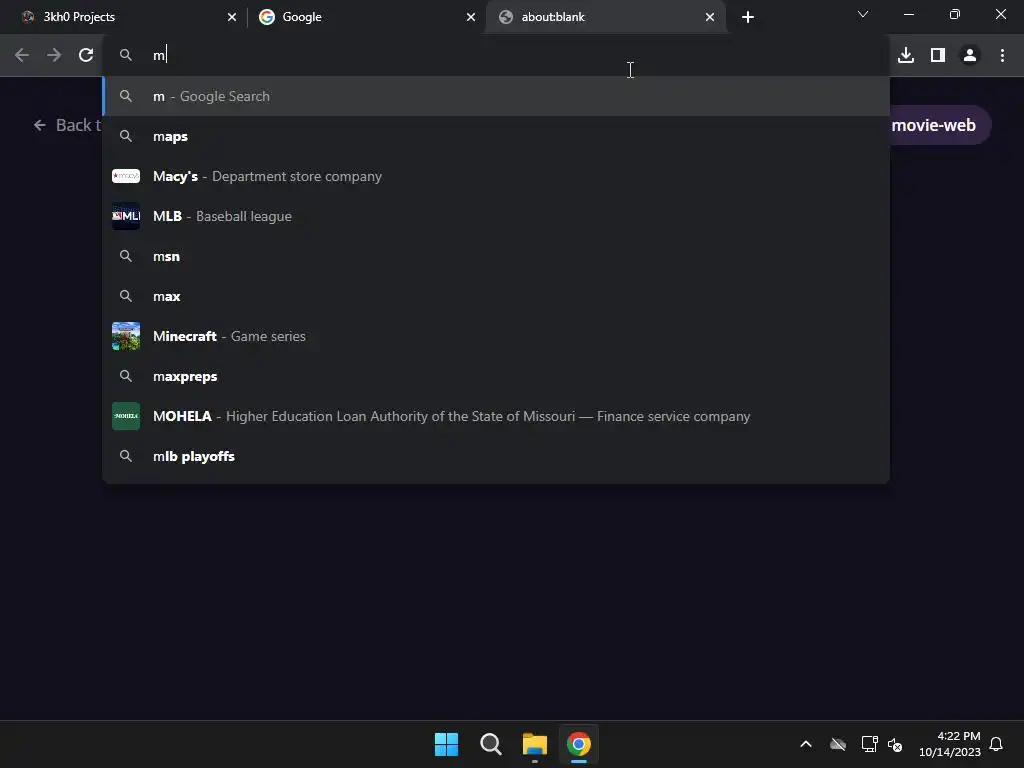This screenshot has width=1024, height=768.
Task: Open the network display tray icon
Action: click(869, 744)
